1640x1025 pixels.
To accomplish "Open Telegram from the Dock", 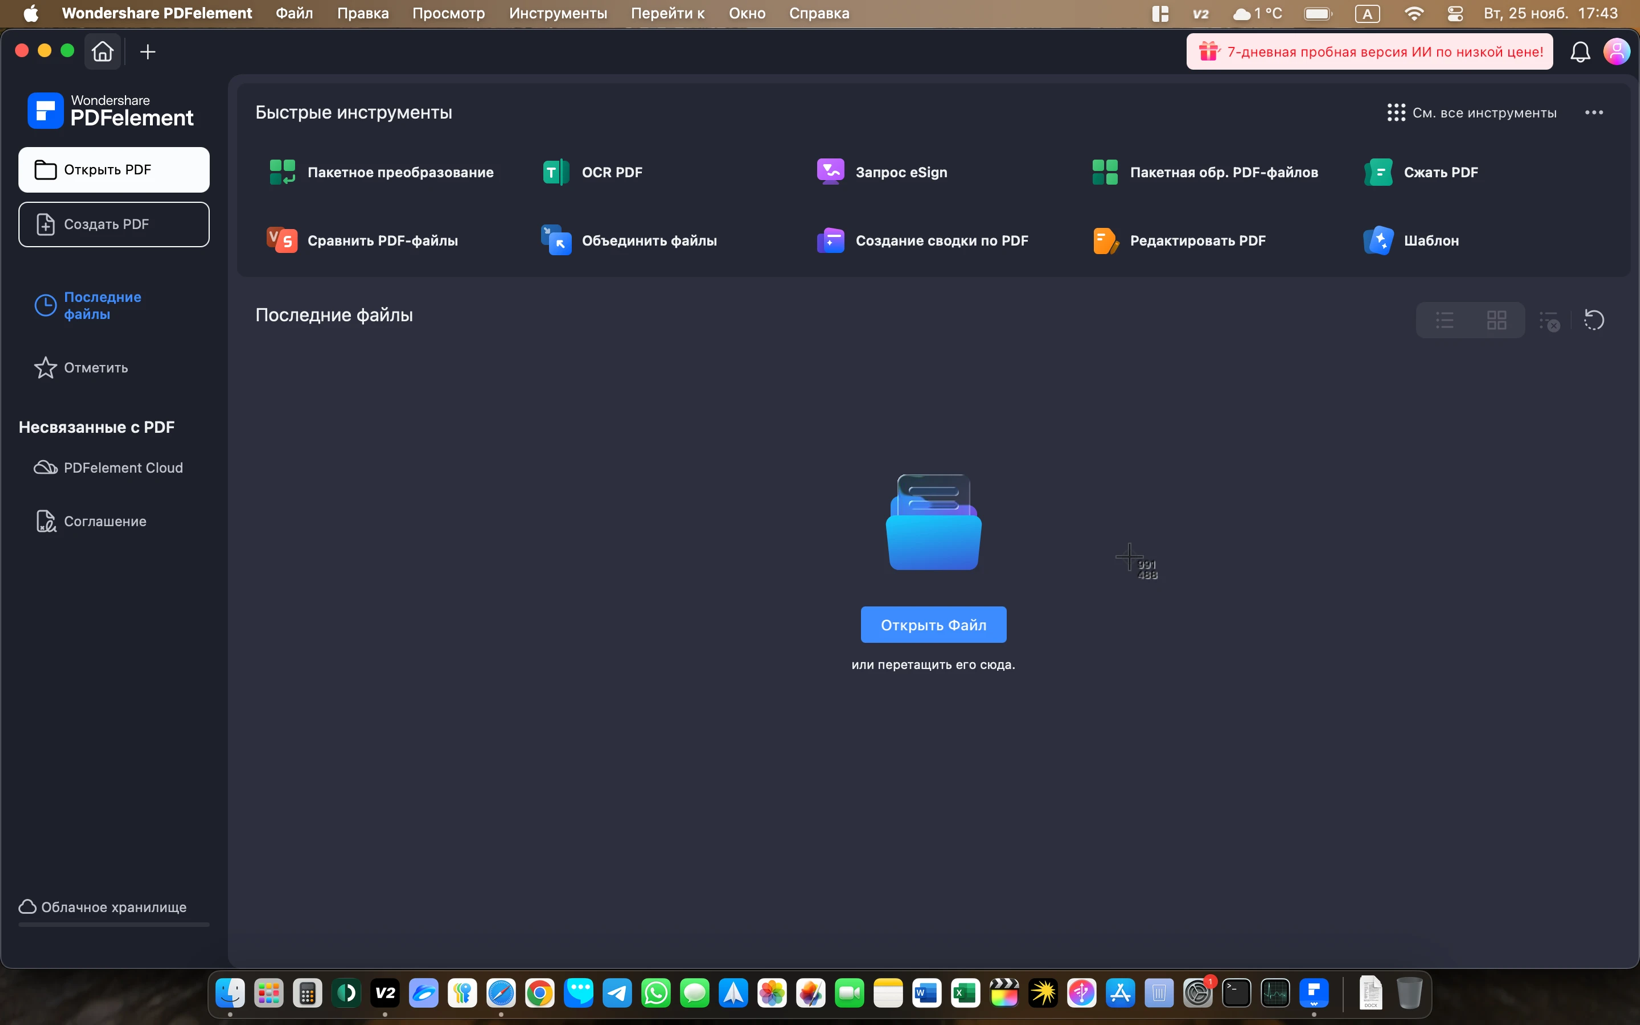I will pos(617,993).
